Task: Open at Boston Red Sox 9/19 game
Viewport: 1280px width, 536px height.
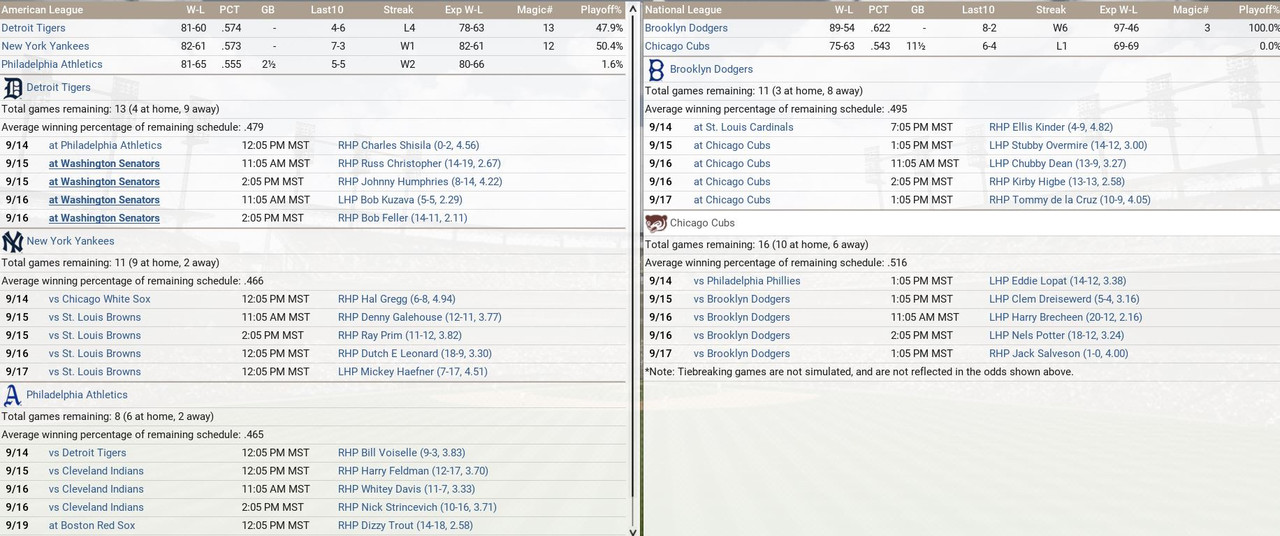Action: tap(92, 526)
